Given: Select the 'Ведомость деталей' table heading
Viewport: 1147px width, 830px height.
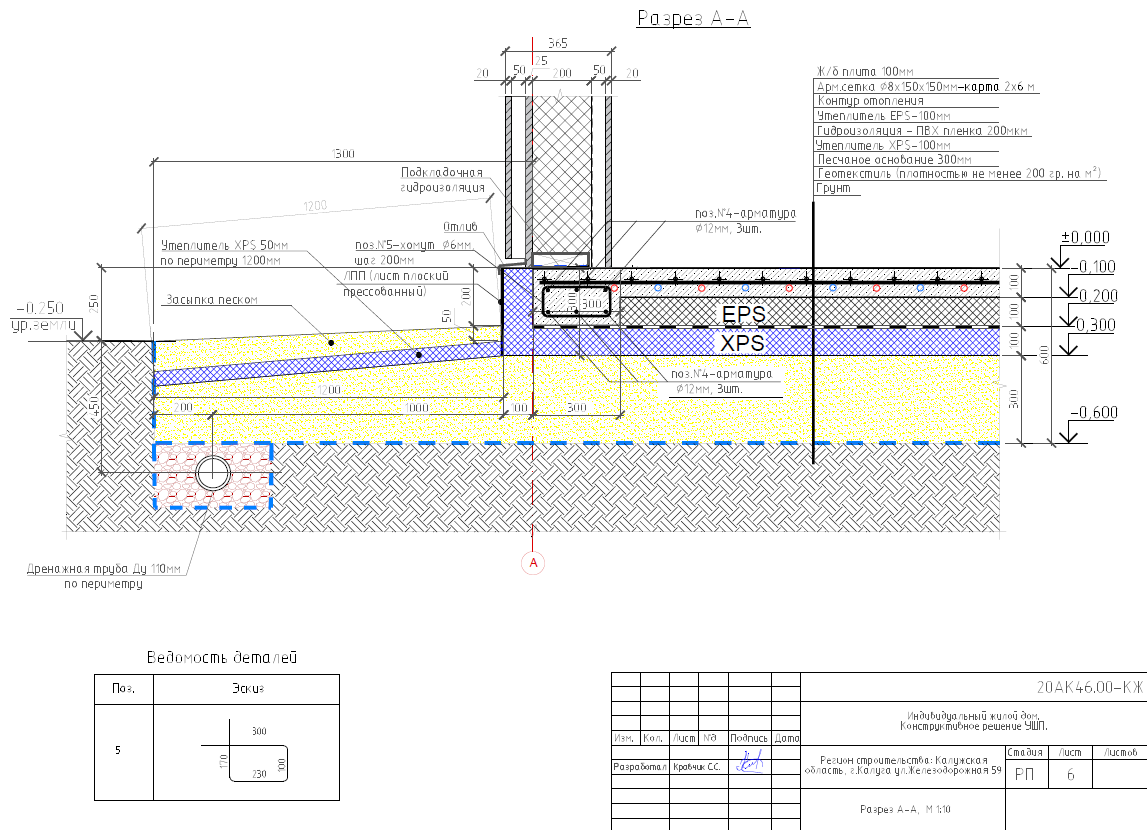Looking at the screenshot, I should pos(222,657).
